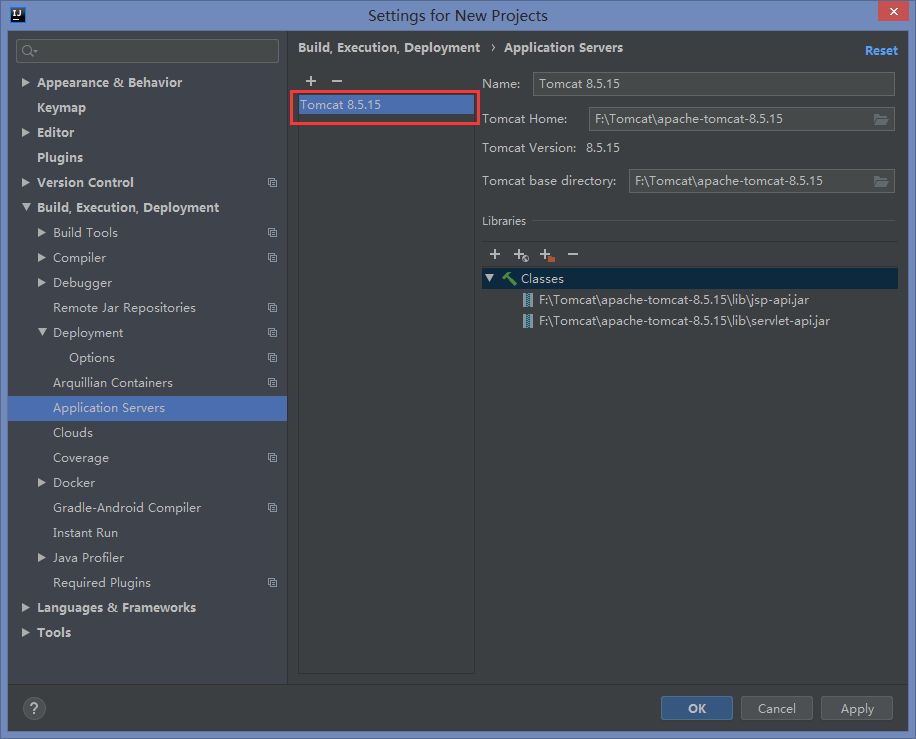Expand Docker node
Viewport: 916px width, 739px height.
[x=41, y=483]
